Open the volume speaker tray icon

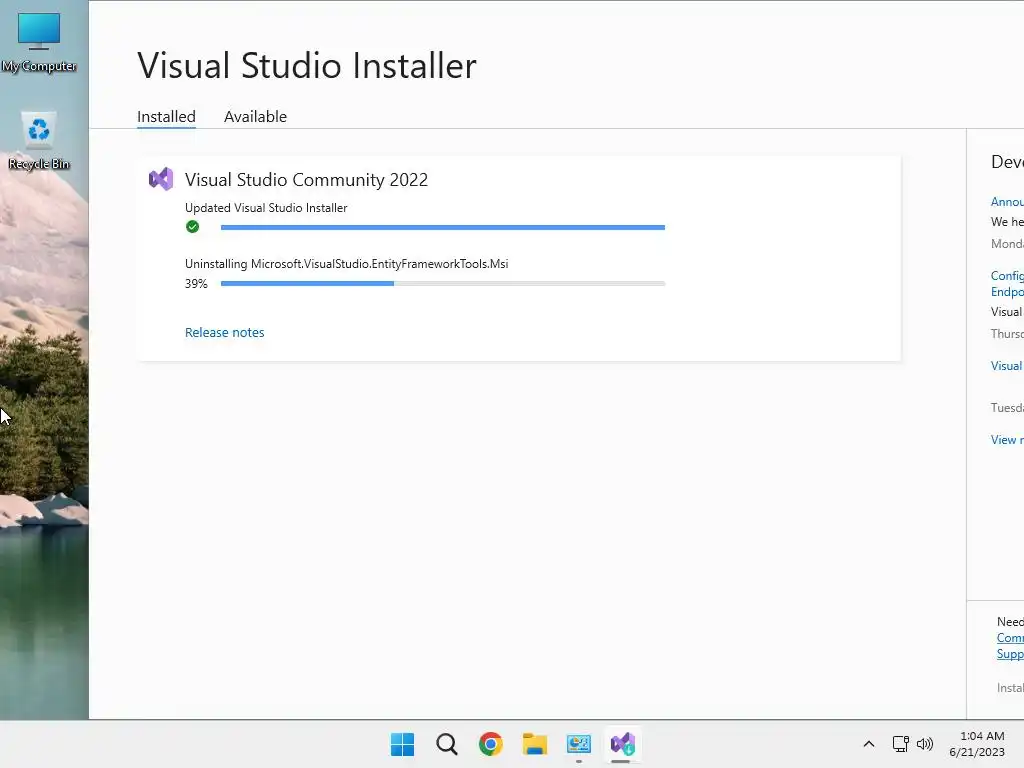[x=925, y=744]
